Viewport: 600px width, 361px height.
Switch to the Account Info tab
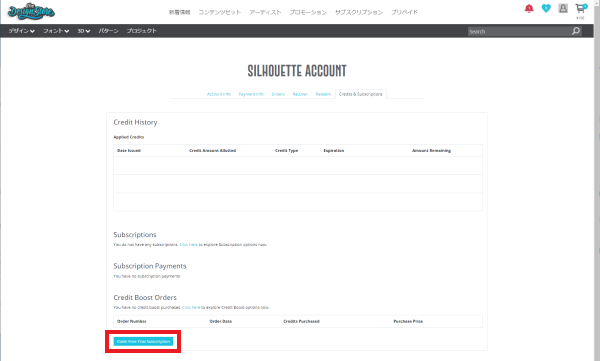219,94
